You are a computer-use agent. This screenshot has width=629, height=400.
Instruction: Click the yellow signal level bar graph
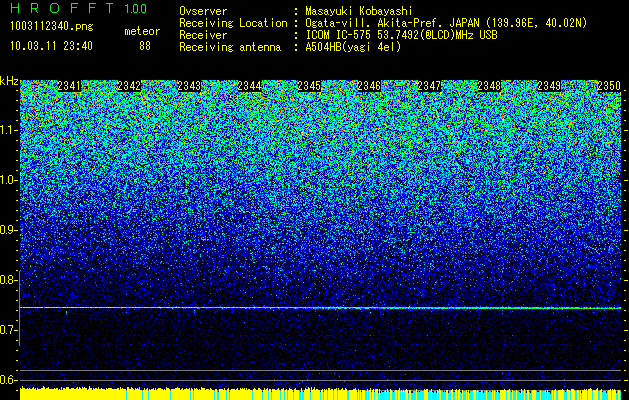pos(320,394)
